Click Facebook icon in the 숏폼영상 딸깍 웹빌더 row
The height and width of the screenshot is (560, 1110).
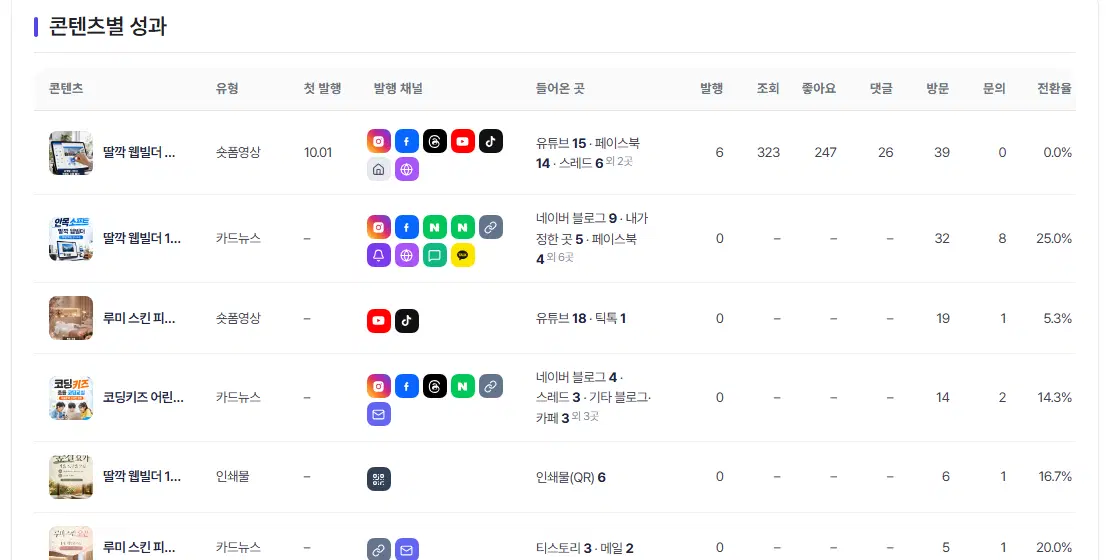(x=406, y=142)
